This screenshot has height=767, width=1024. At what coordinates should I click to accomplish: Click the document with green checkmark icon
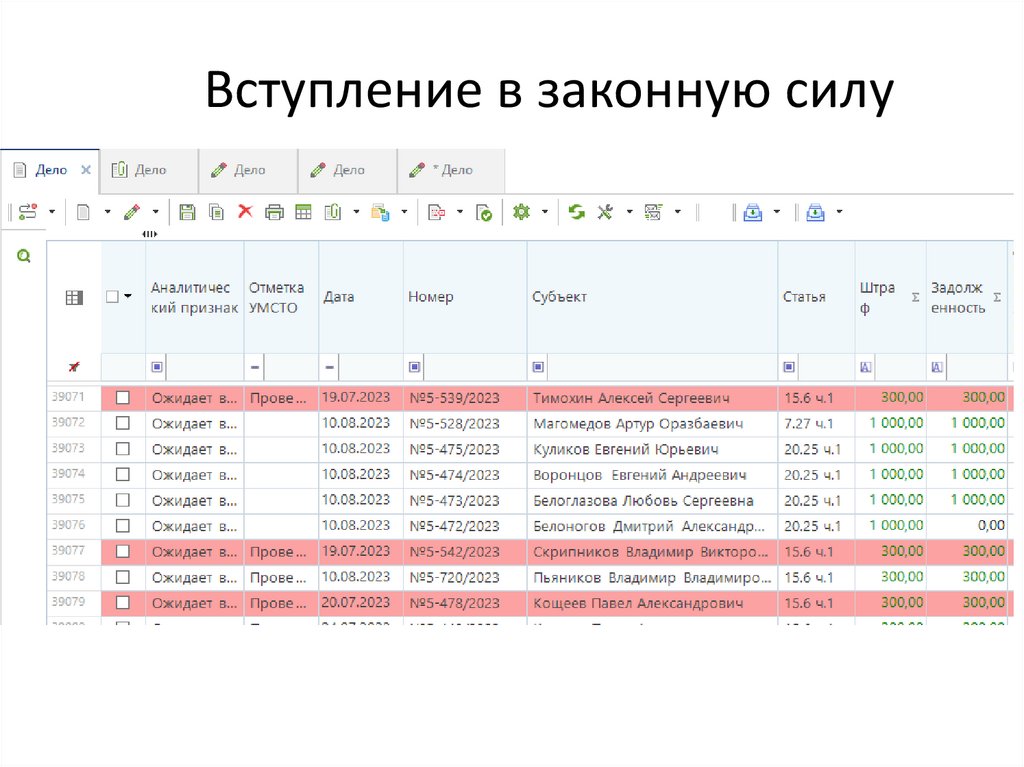click(x=484, y=212)
